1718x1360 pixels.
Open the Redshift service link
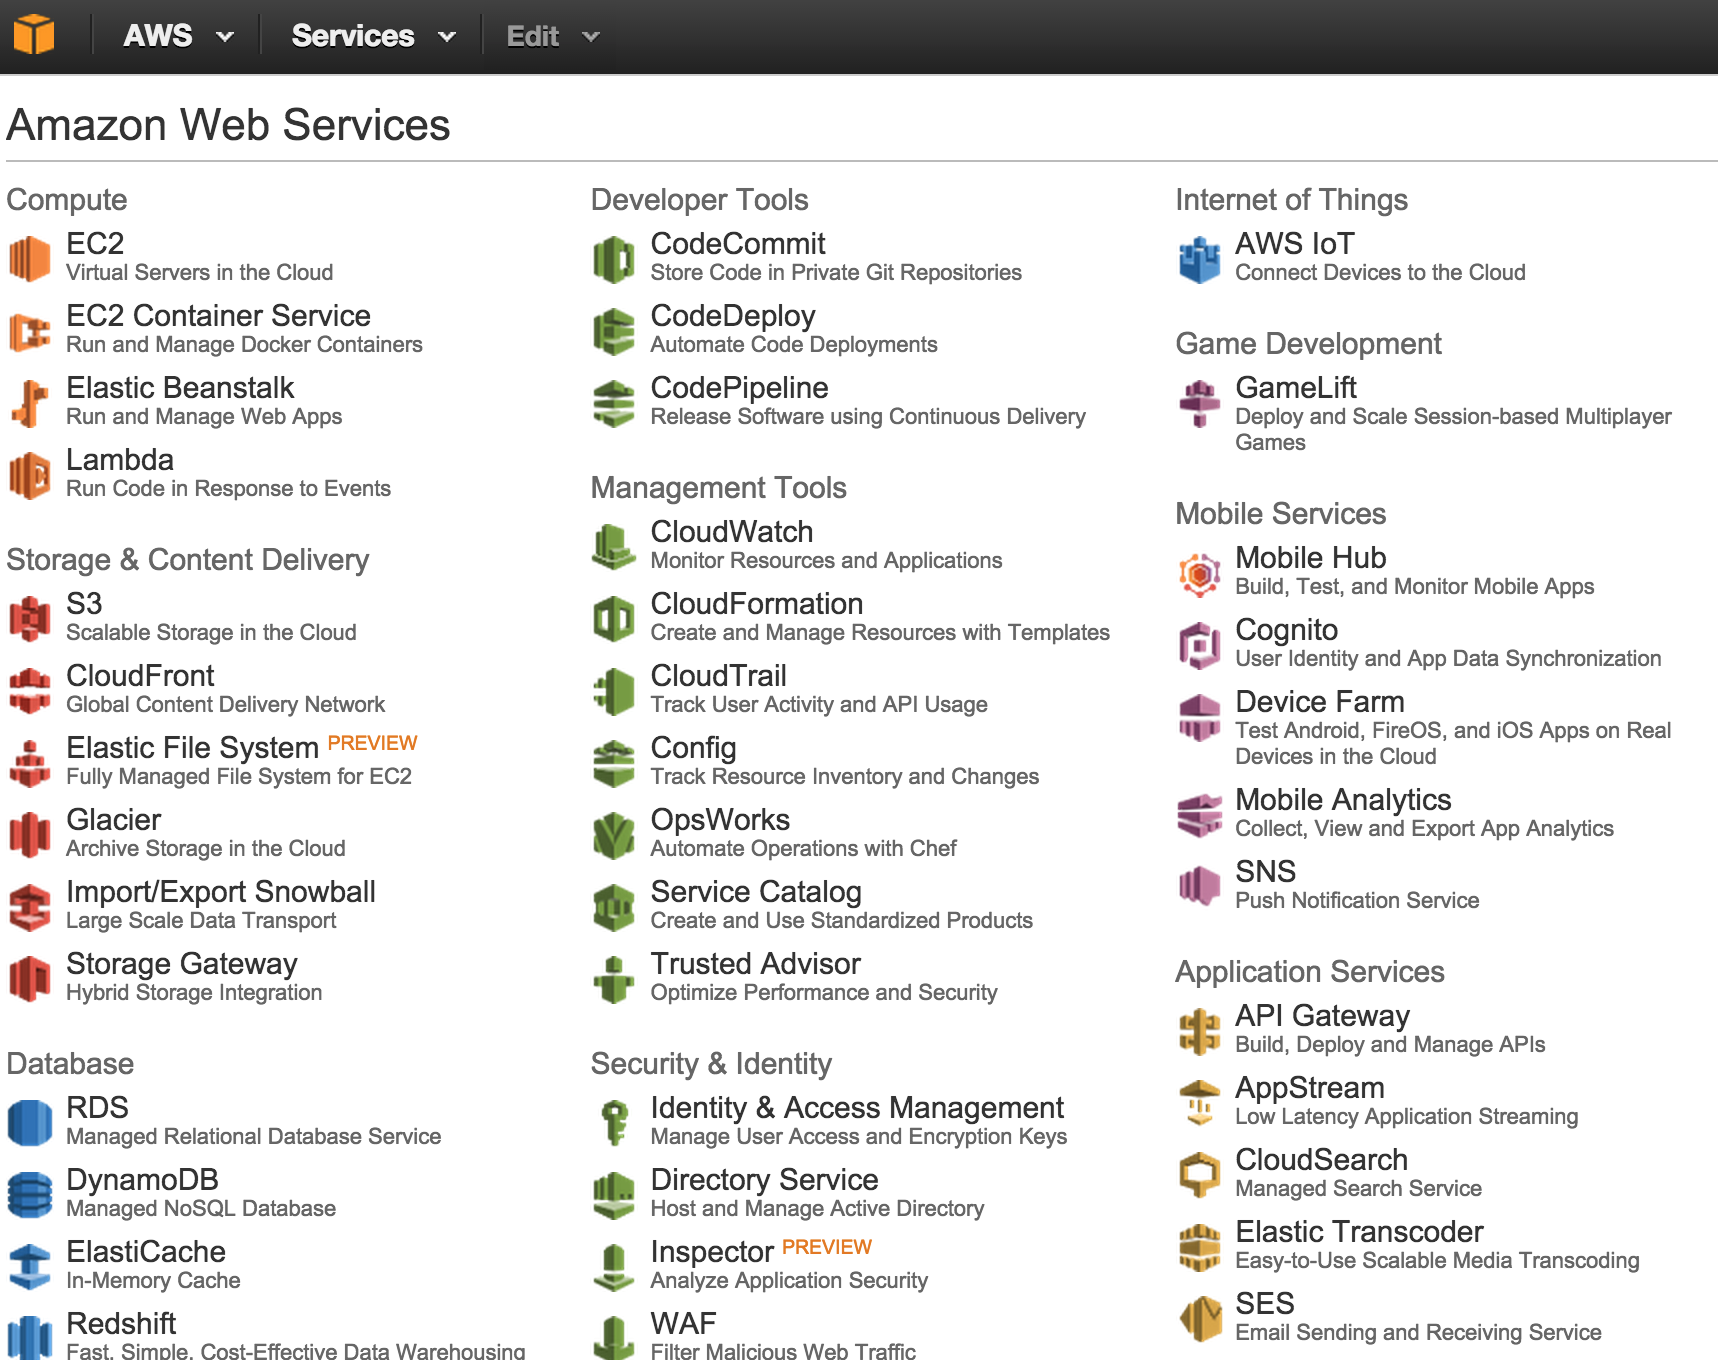[121, 1323]
